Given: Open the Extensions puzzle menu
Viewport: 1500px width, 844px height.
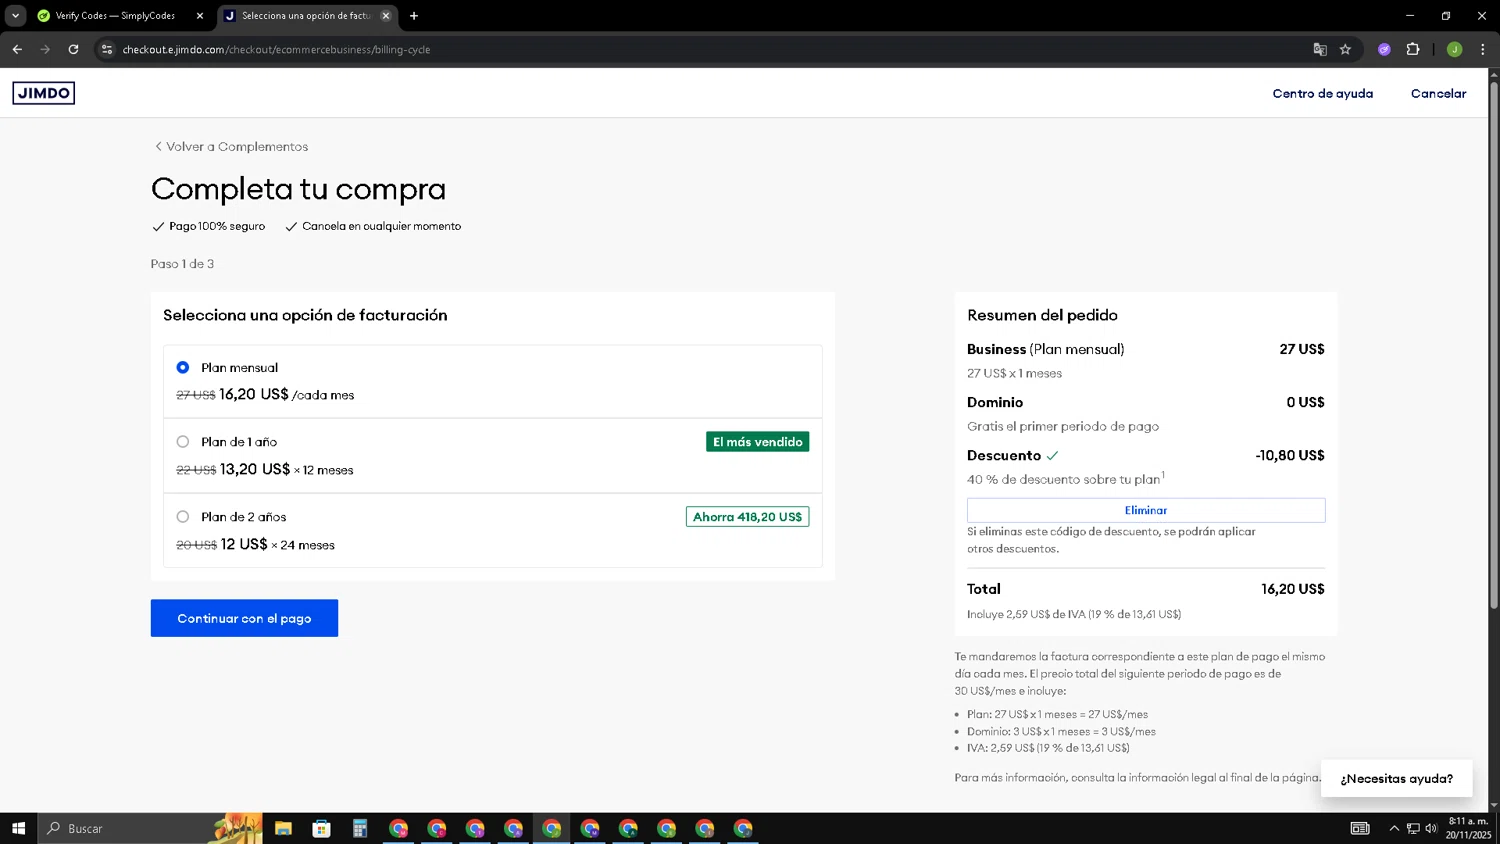Looking at the screenshot, I should pyautogui.click(x=1413, y=49).
